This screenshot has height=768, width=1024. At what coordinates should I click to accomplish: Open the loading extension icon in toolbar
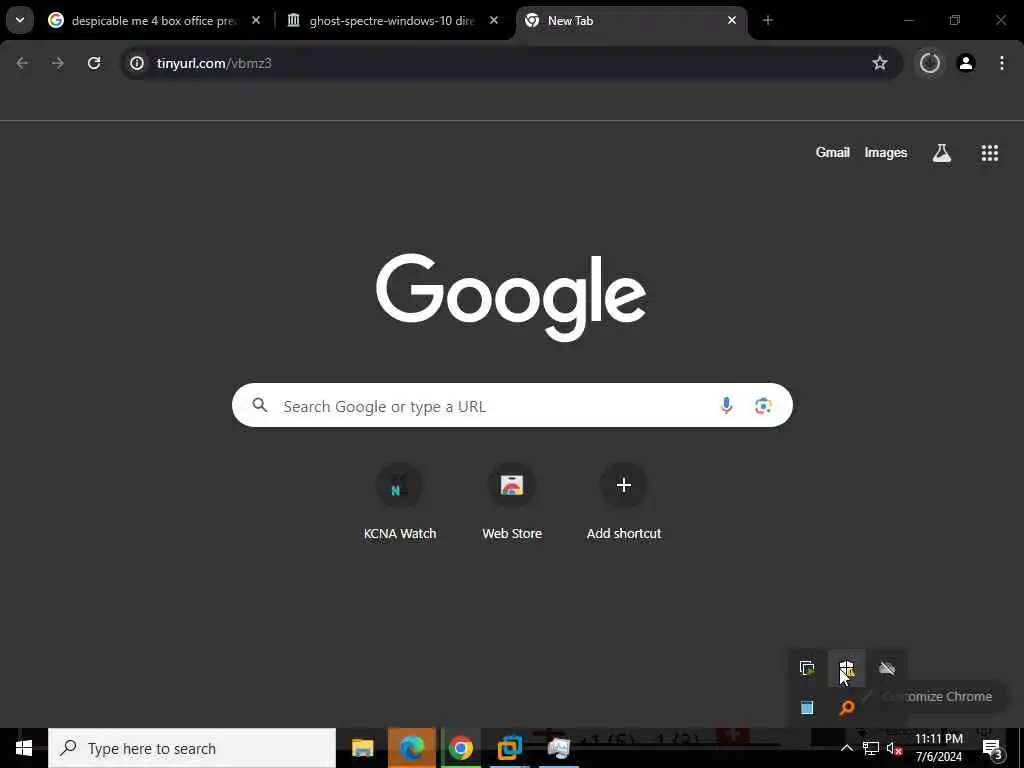pyautogui.click(x=930, y=63)
